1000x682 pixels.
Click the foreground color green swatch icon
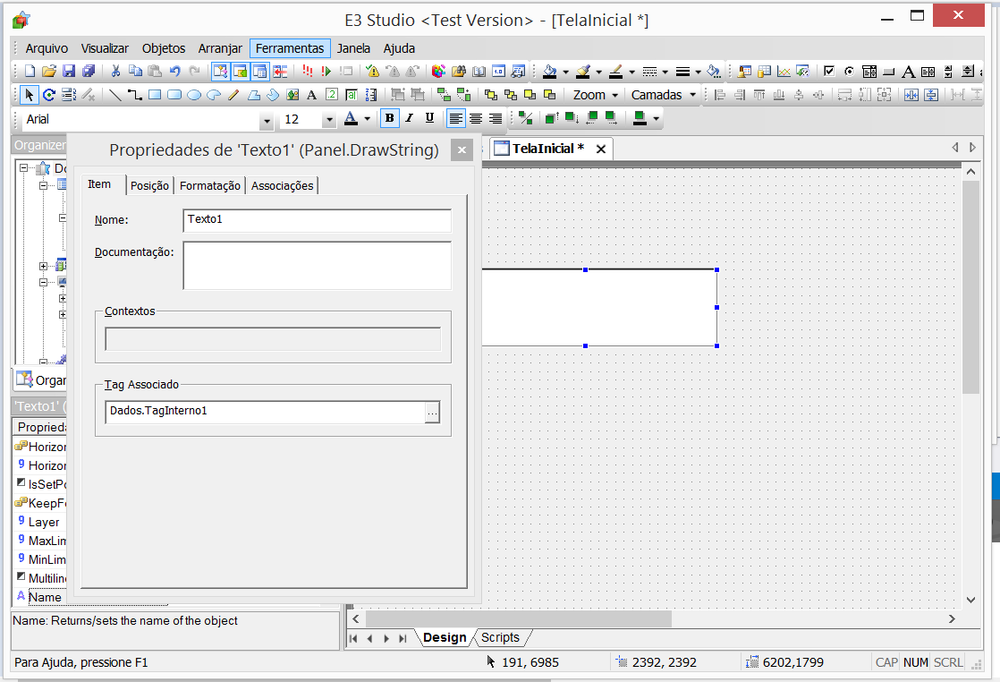click(x=640, y=118)
